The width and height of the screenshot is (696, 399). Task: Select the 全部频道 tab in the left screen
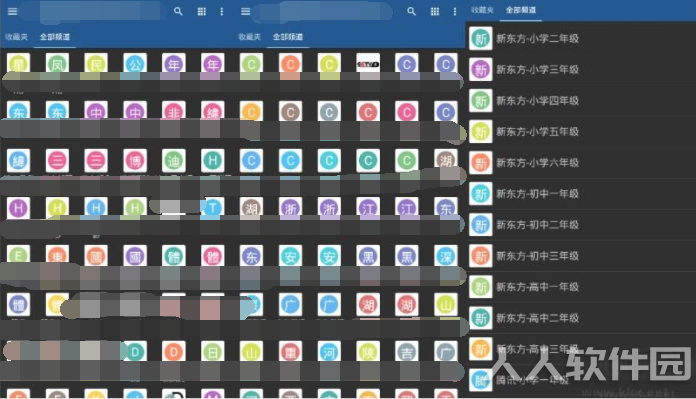(x=55, y=37)
